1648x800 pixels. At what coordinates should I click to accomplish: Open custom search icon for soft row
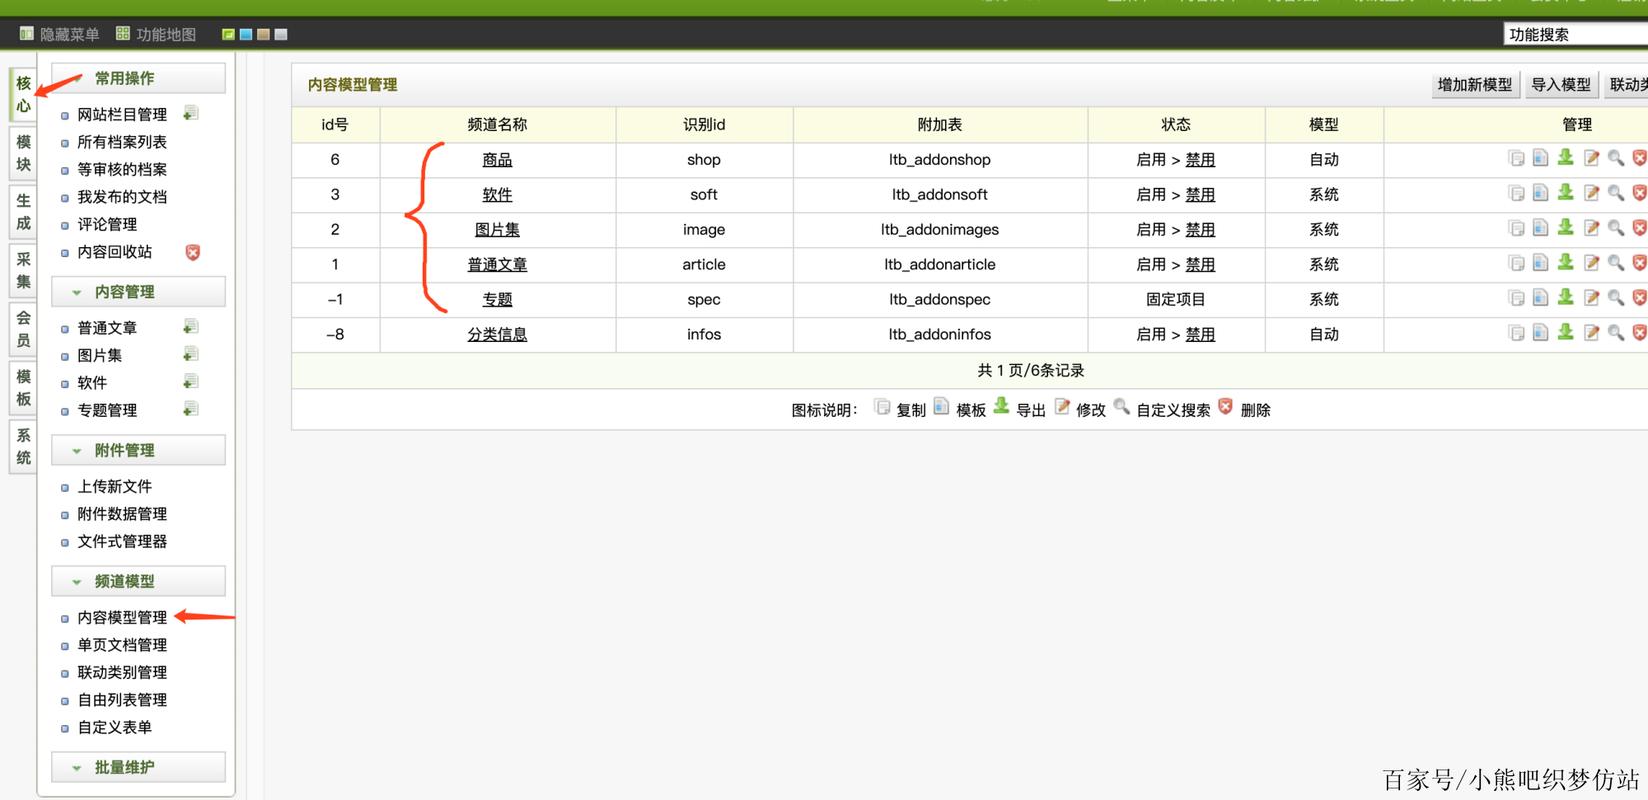tap(1615, 193)
